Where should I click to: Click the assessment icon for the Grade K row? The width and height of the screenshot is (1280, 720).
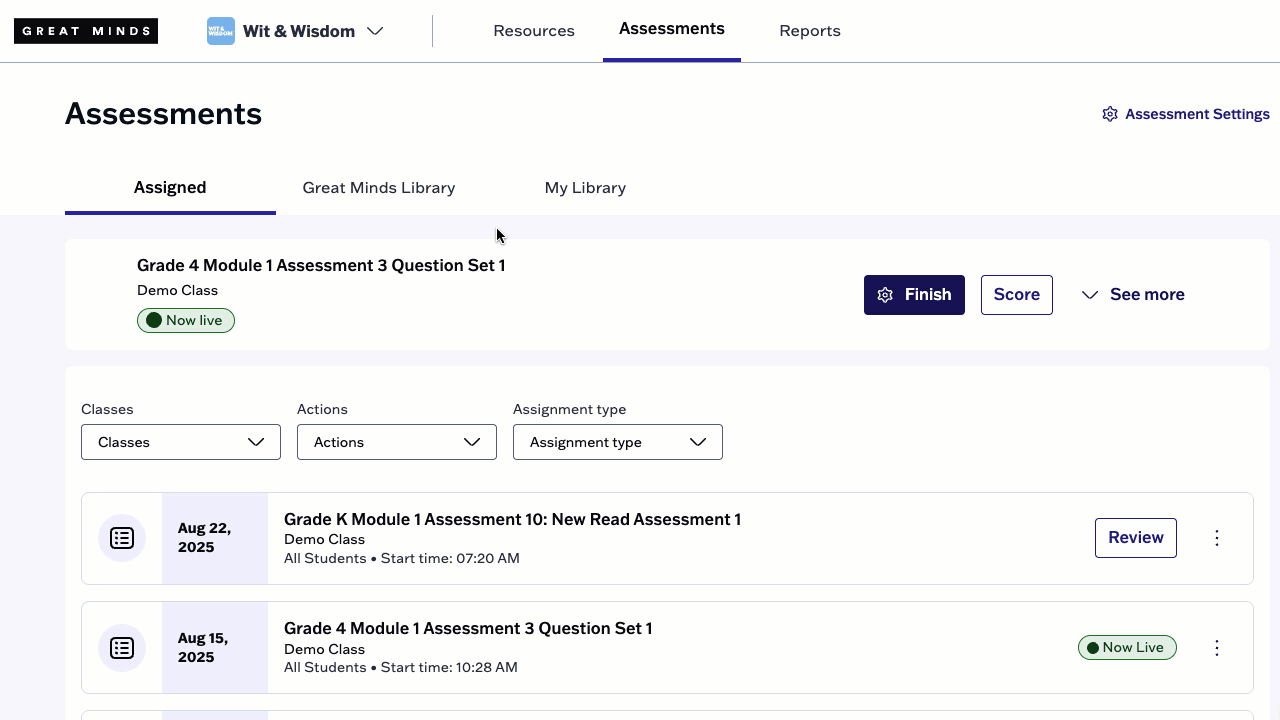pyautogui.click(x=121, y=538)
